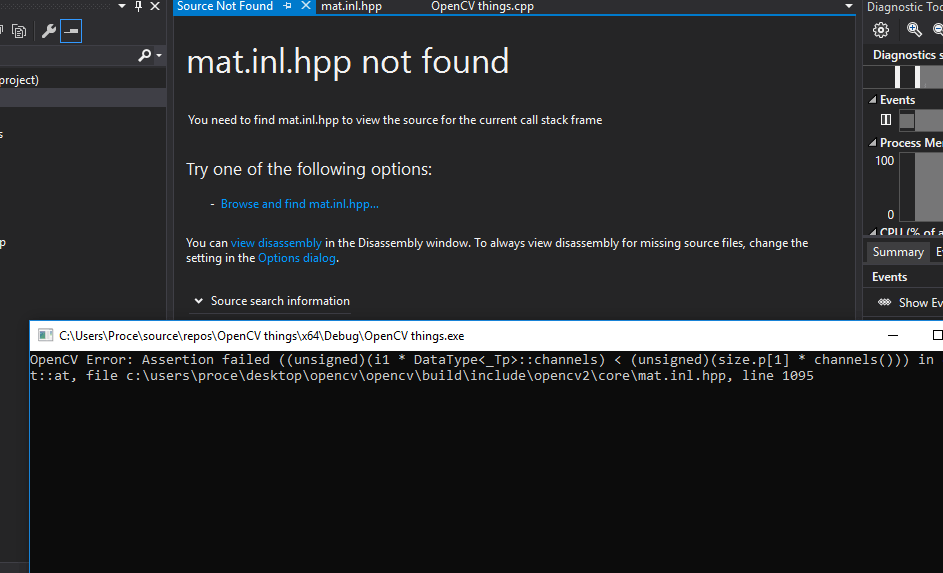The image size is (943, 573).
Task: Minimize the OpenCV things.exe console window
Action: [893, 336]
